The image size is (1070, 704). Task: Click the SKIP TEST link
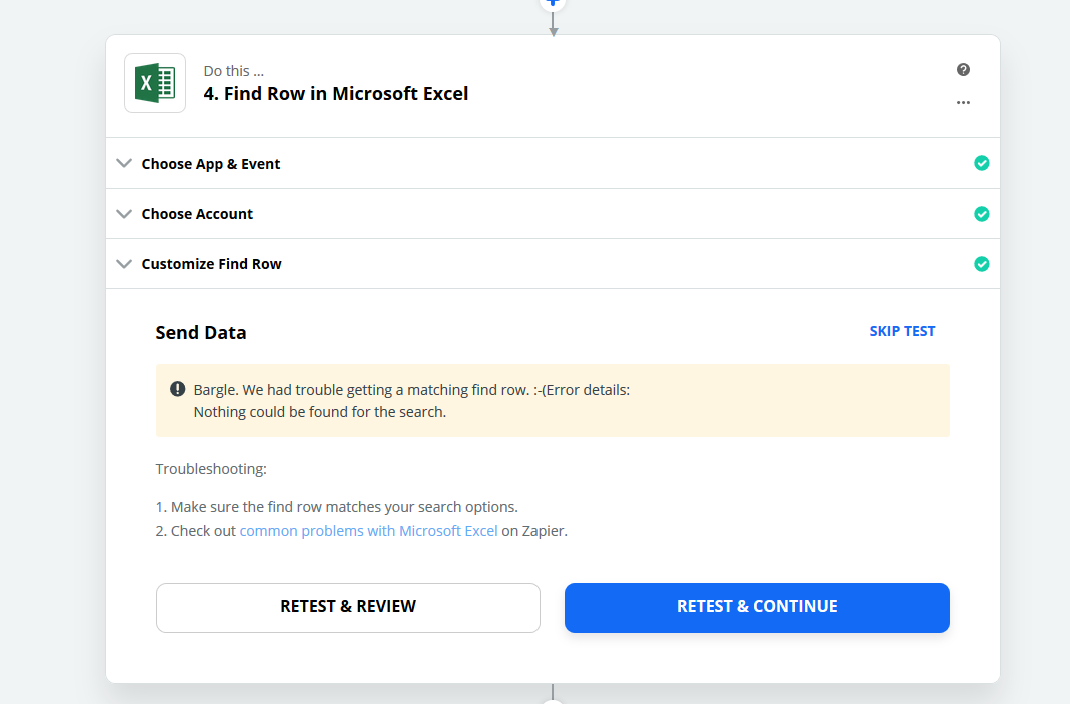[x=902, y=332]
